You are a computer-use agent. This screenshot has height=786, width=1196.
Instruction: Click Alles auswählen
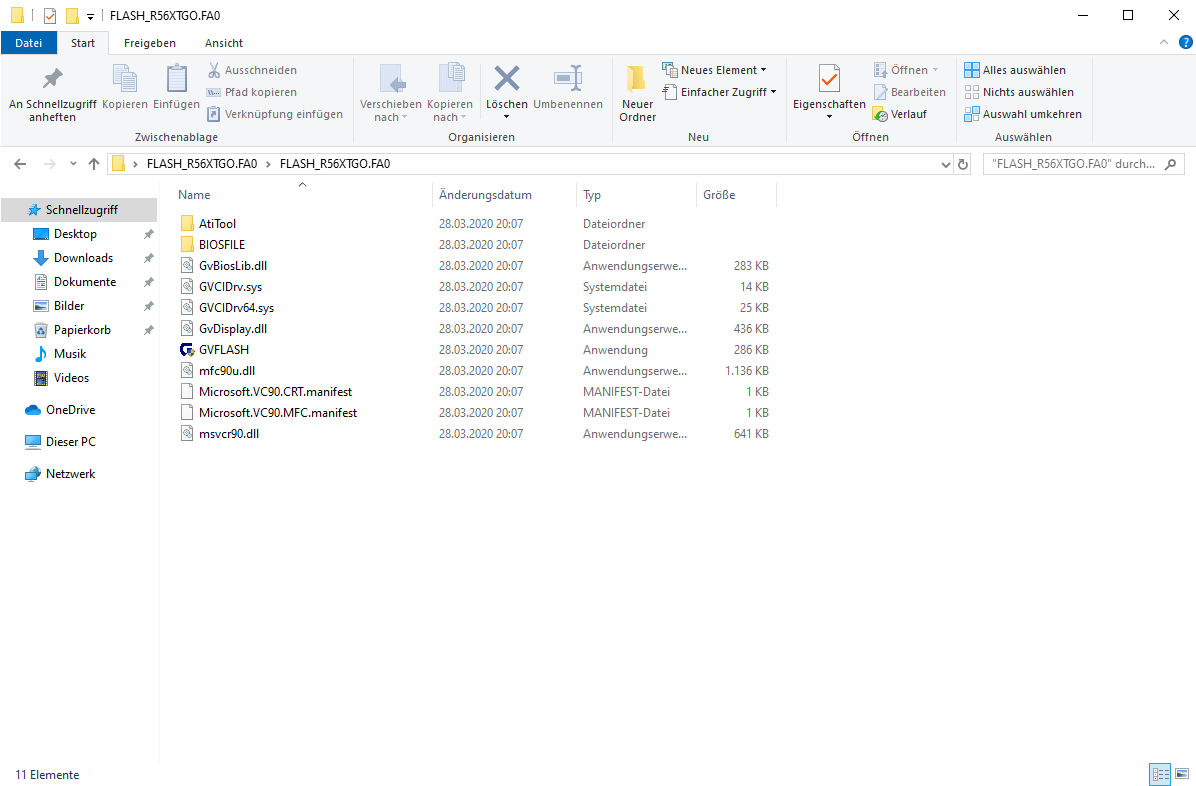(1015, 70)
